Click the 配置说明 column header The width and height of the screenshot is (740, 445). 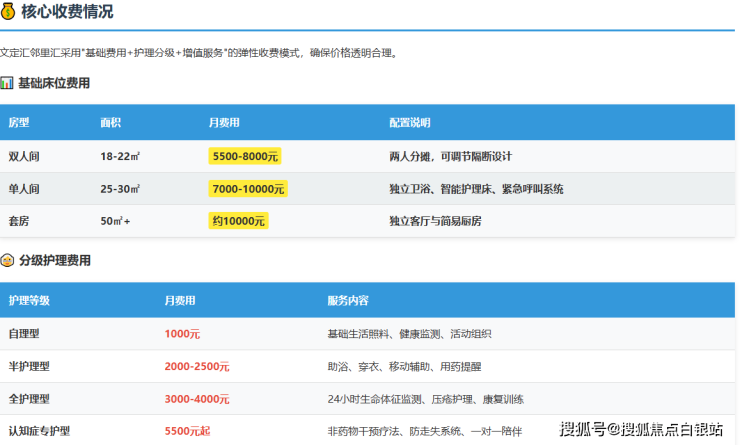point(409,122)
